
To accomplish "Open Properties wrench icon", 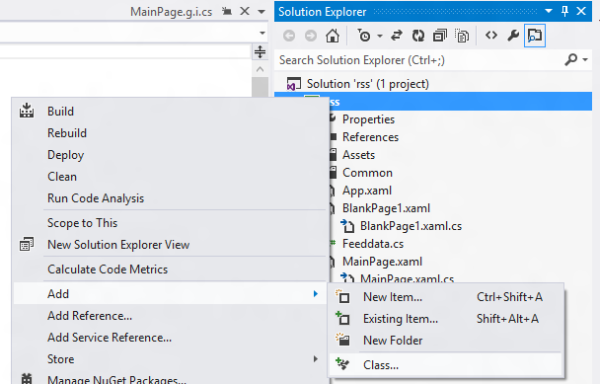I will [513, 36].
